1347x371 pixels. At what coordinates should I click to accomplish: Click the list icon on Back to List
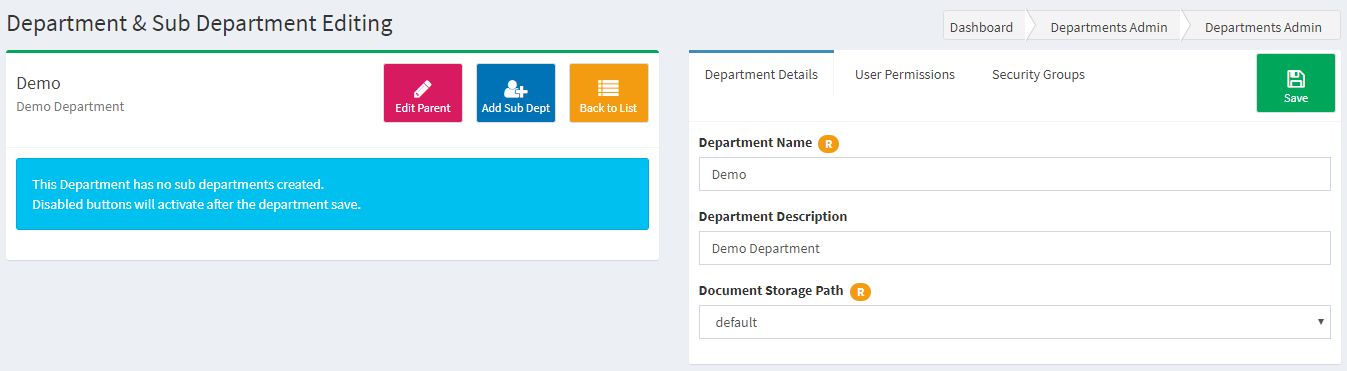pos(608,88)
